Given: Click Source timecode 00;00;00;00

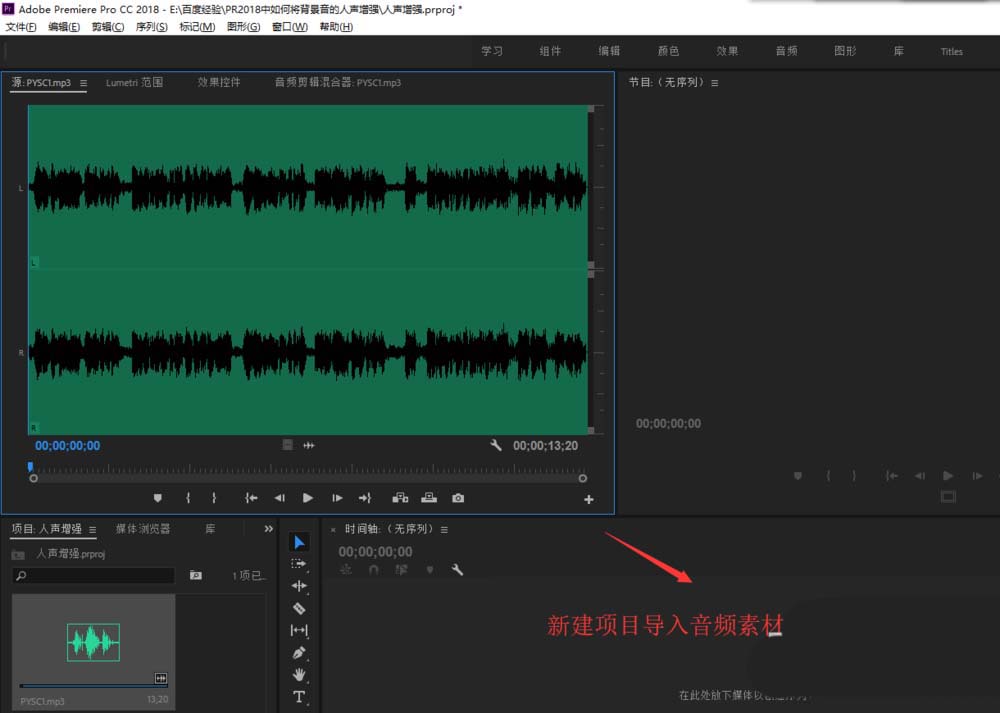Looking at the screenshot, I should tap(68, 446).
